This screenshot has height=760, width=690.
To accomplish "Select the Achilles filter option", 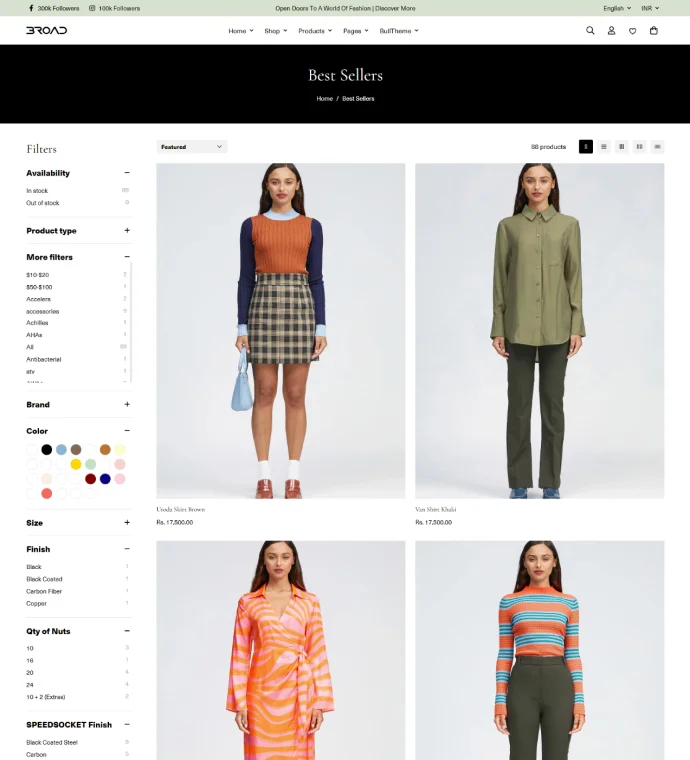I will coord(37,323).
